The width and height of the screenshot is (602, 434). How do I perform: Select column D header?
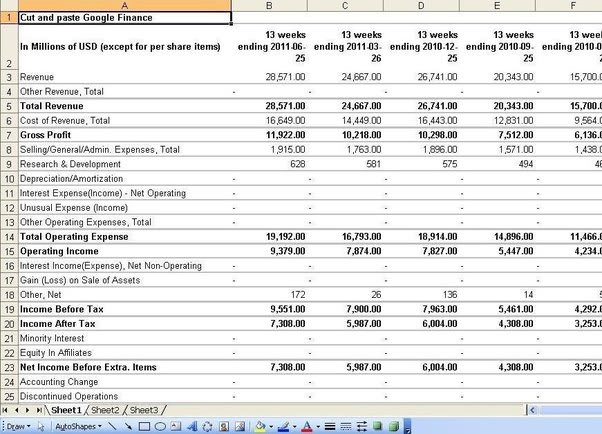[421, 5]
